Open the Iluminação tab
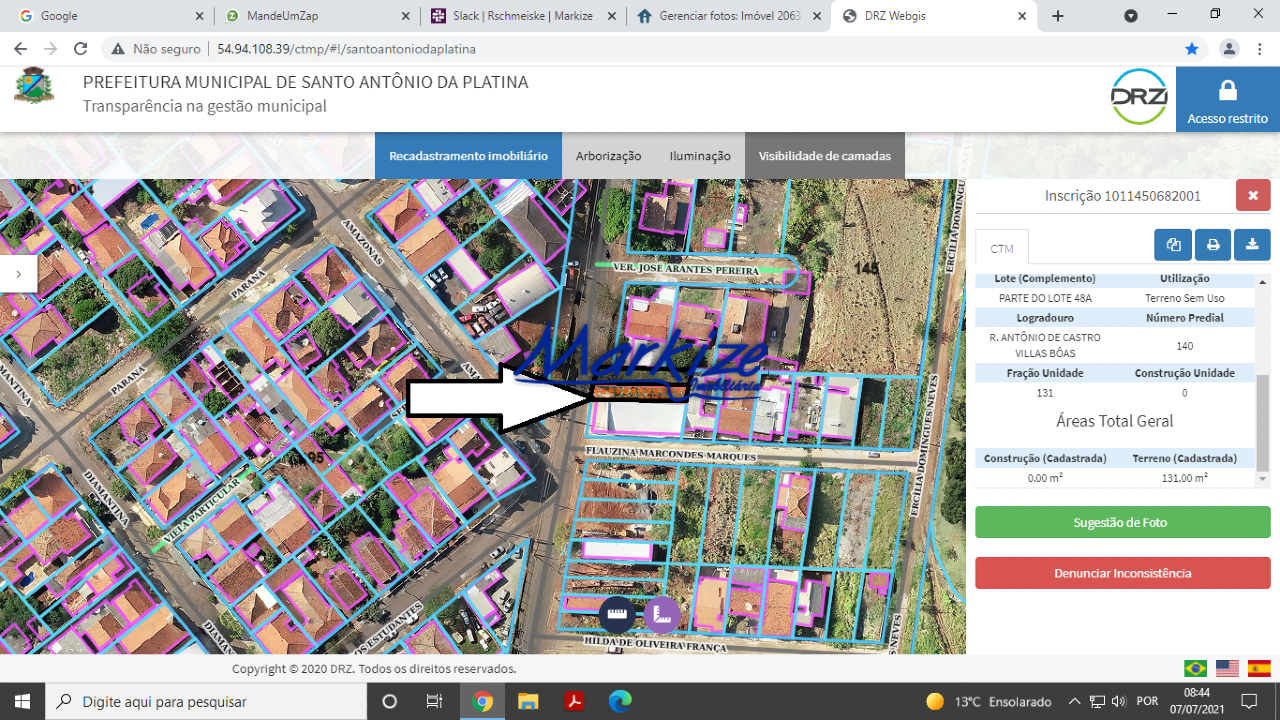 (700, 156)
